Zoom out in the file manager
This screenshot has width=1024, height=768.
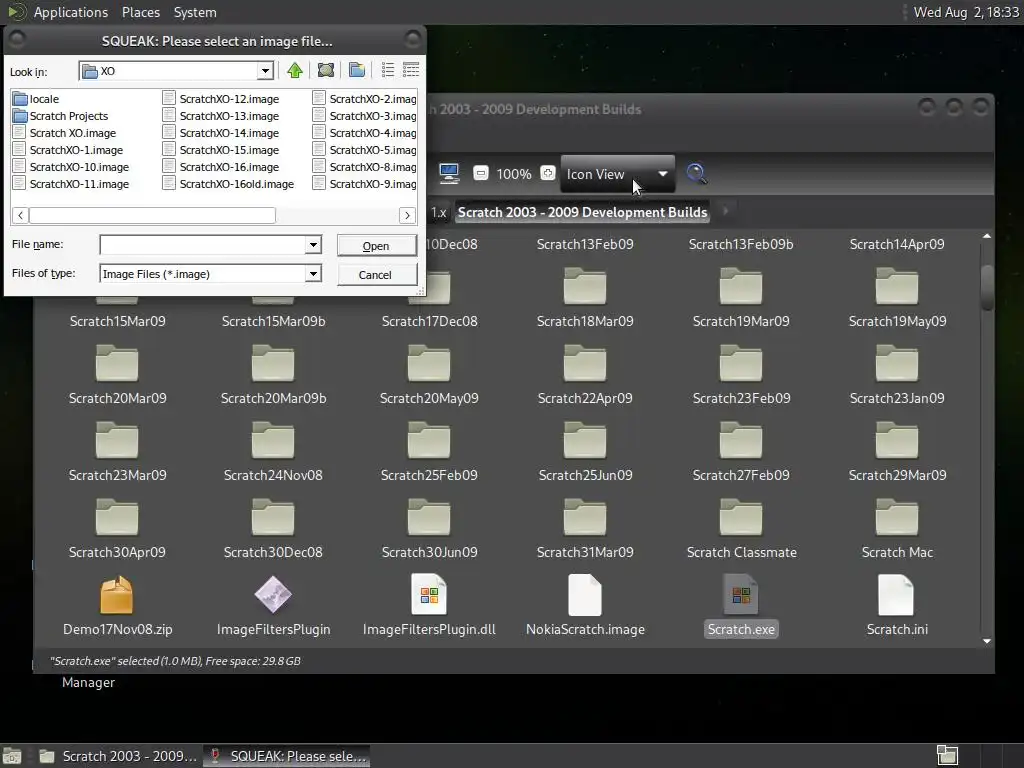click(481, 174)
